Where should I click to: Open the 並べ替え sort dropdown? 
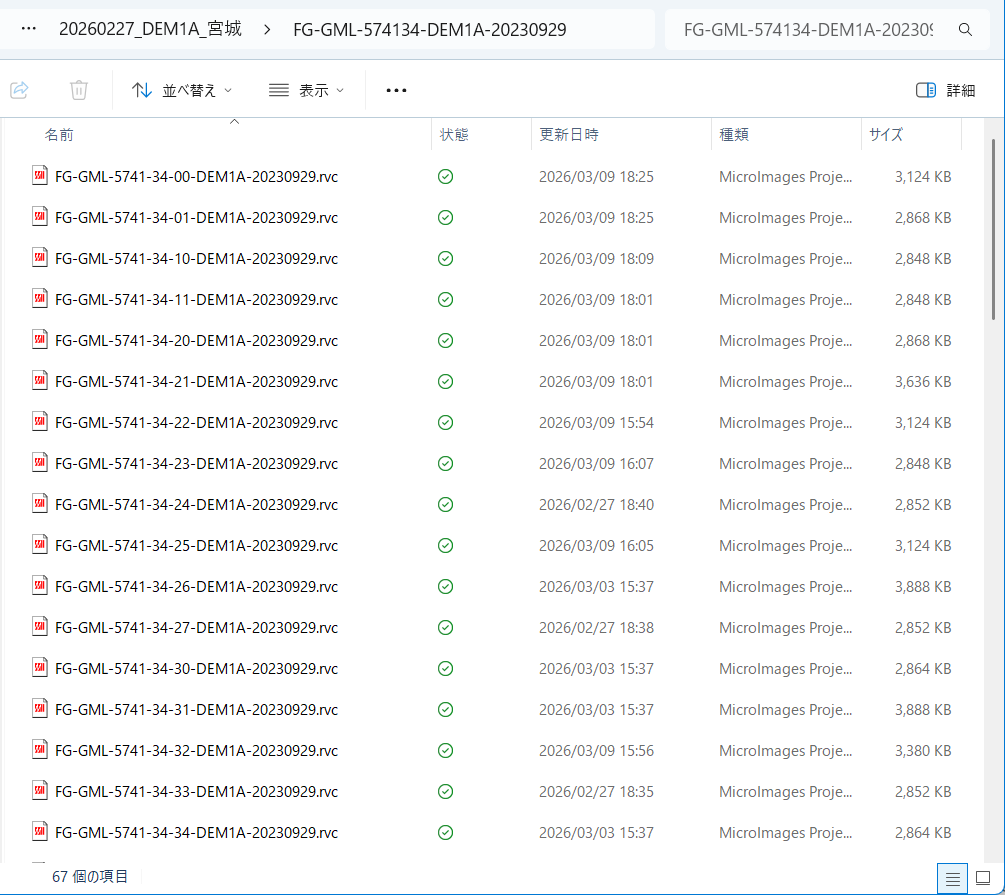pos(182,90)
